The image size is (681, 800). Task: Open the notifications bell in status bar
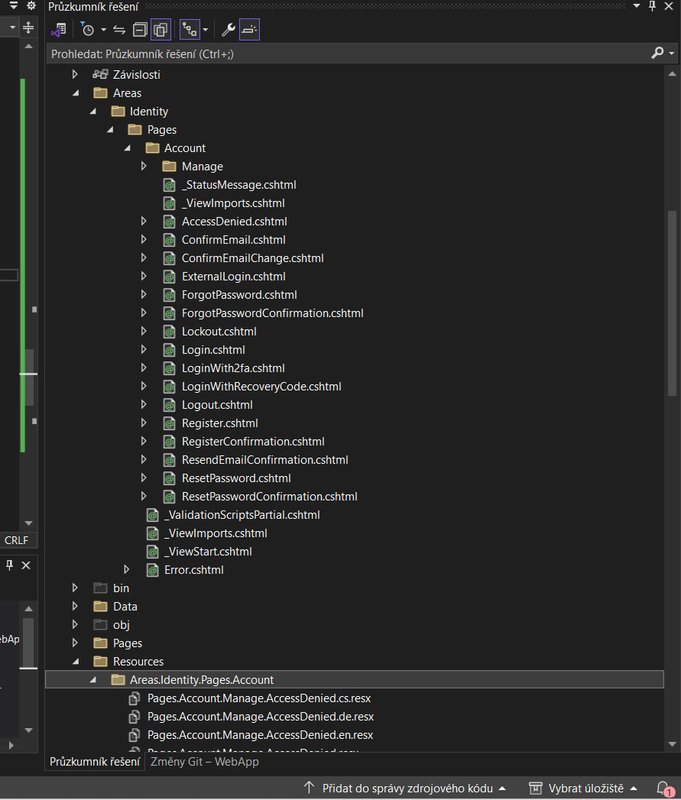[x=664, y=788]
